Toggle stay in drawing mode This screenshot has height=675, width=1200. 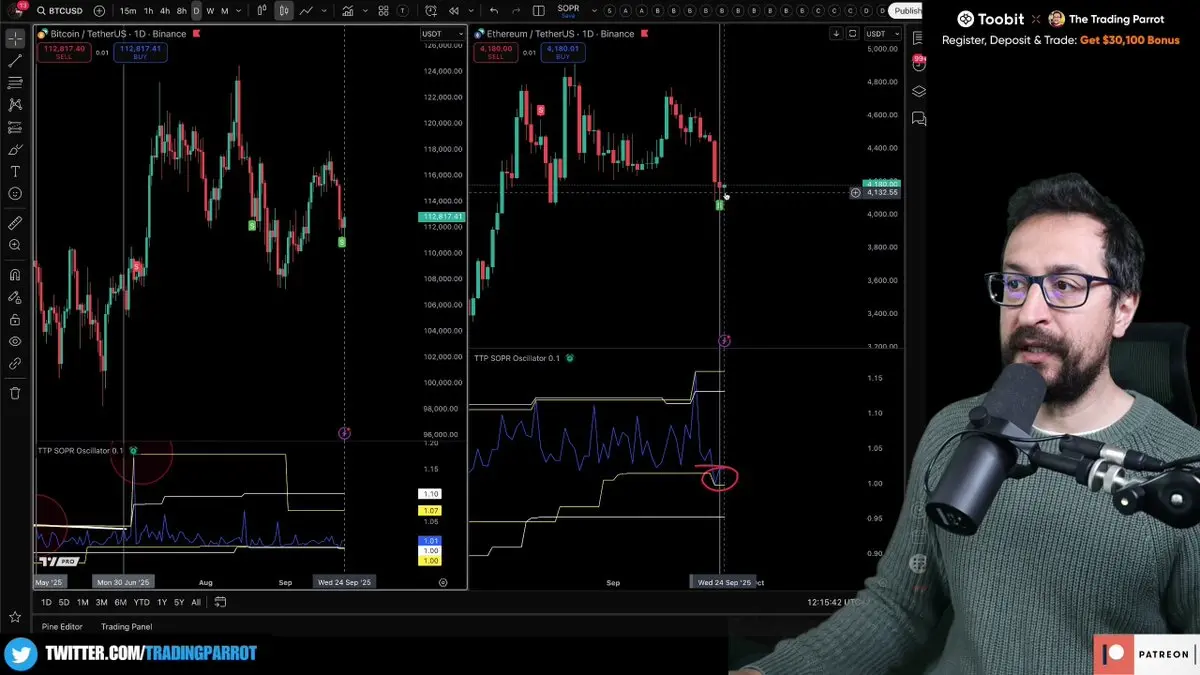tap(15, 297)
